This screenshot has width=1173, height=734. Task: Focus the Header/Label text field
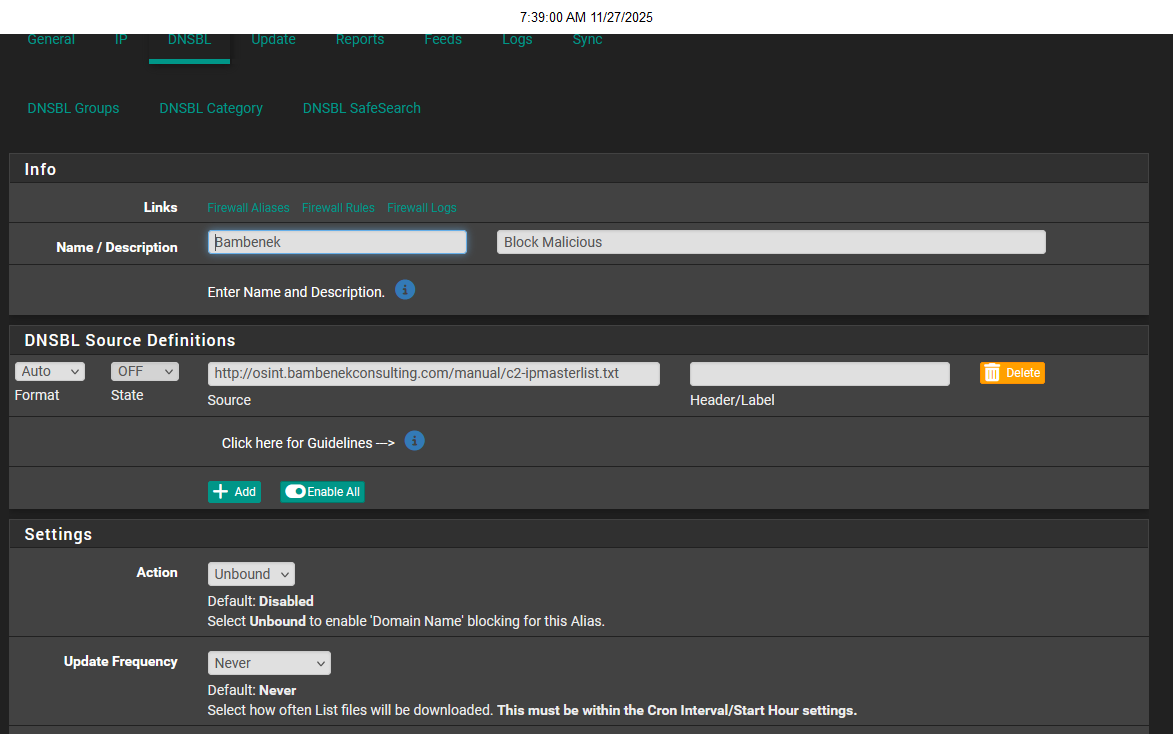click(820, 374)
